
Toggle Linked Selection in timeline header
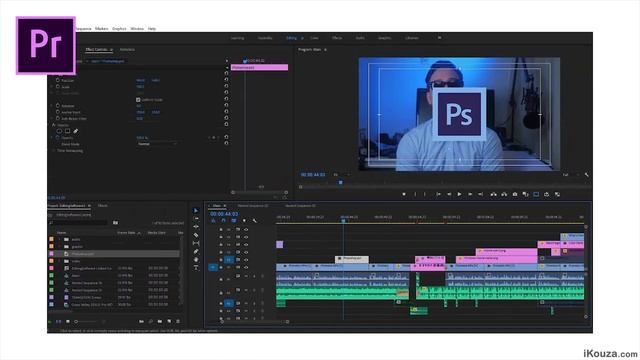[233, 221]
